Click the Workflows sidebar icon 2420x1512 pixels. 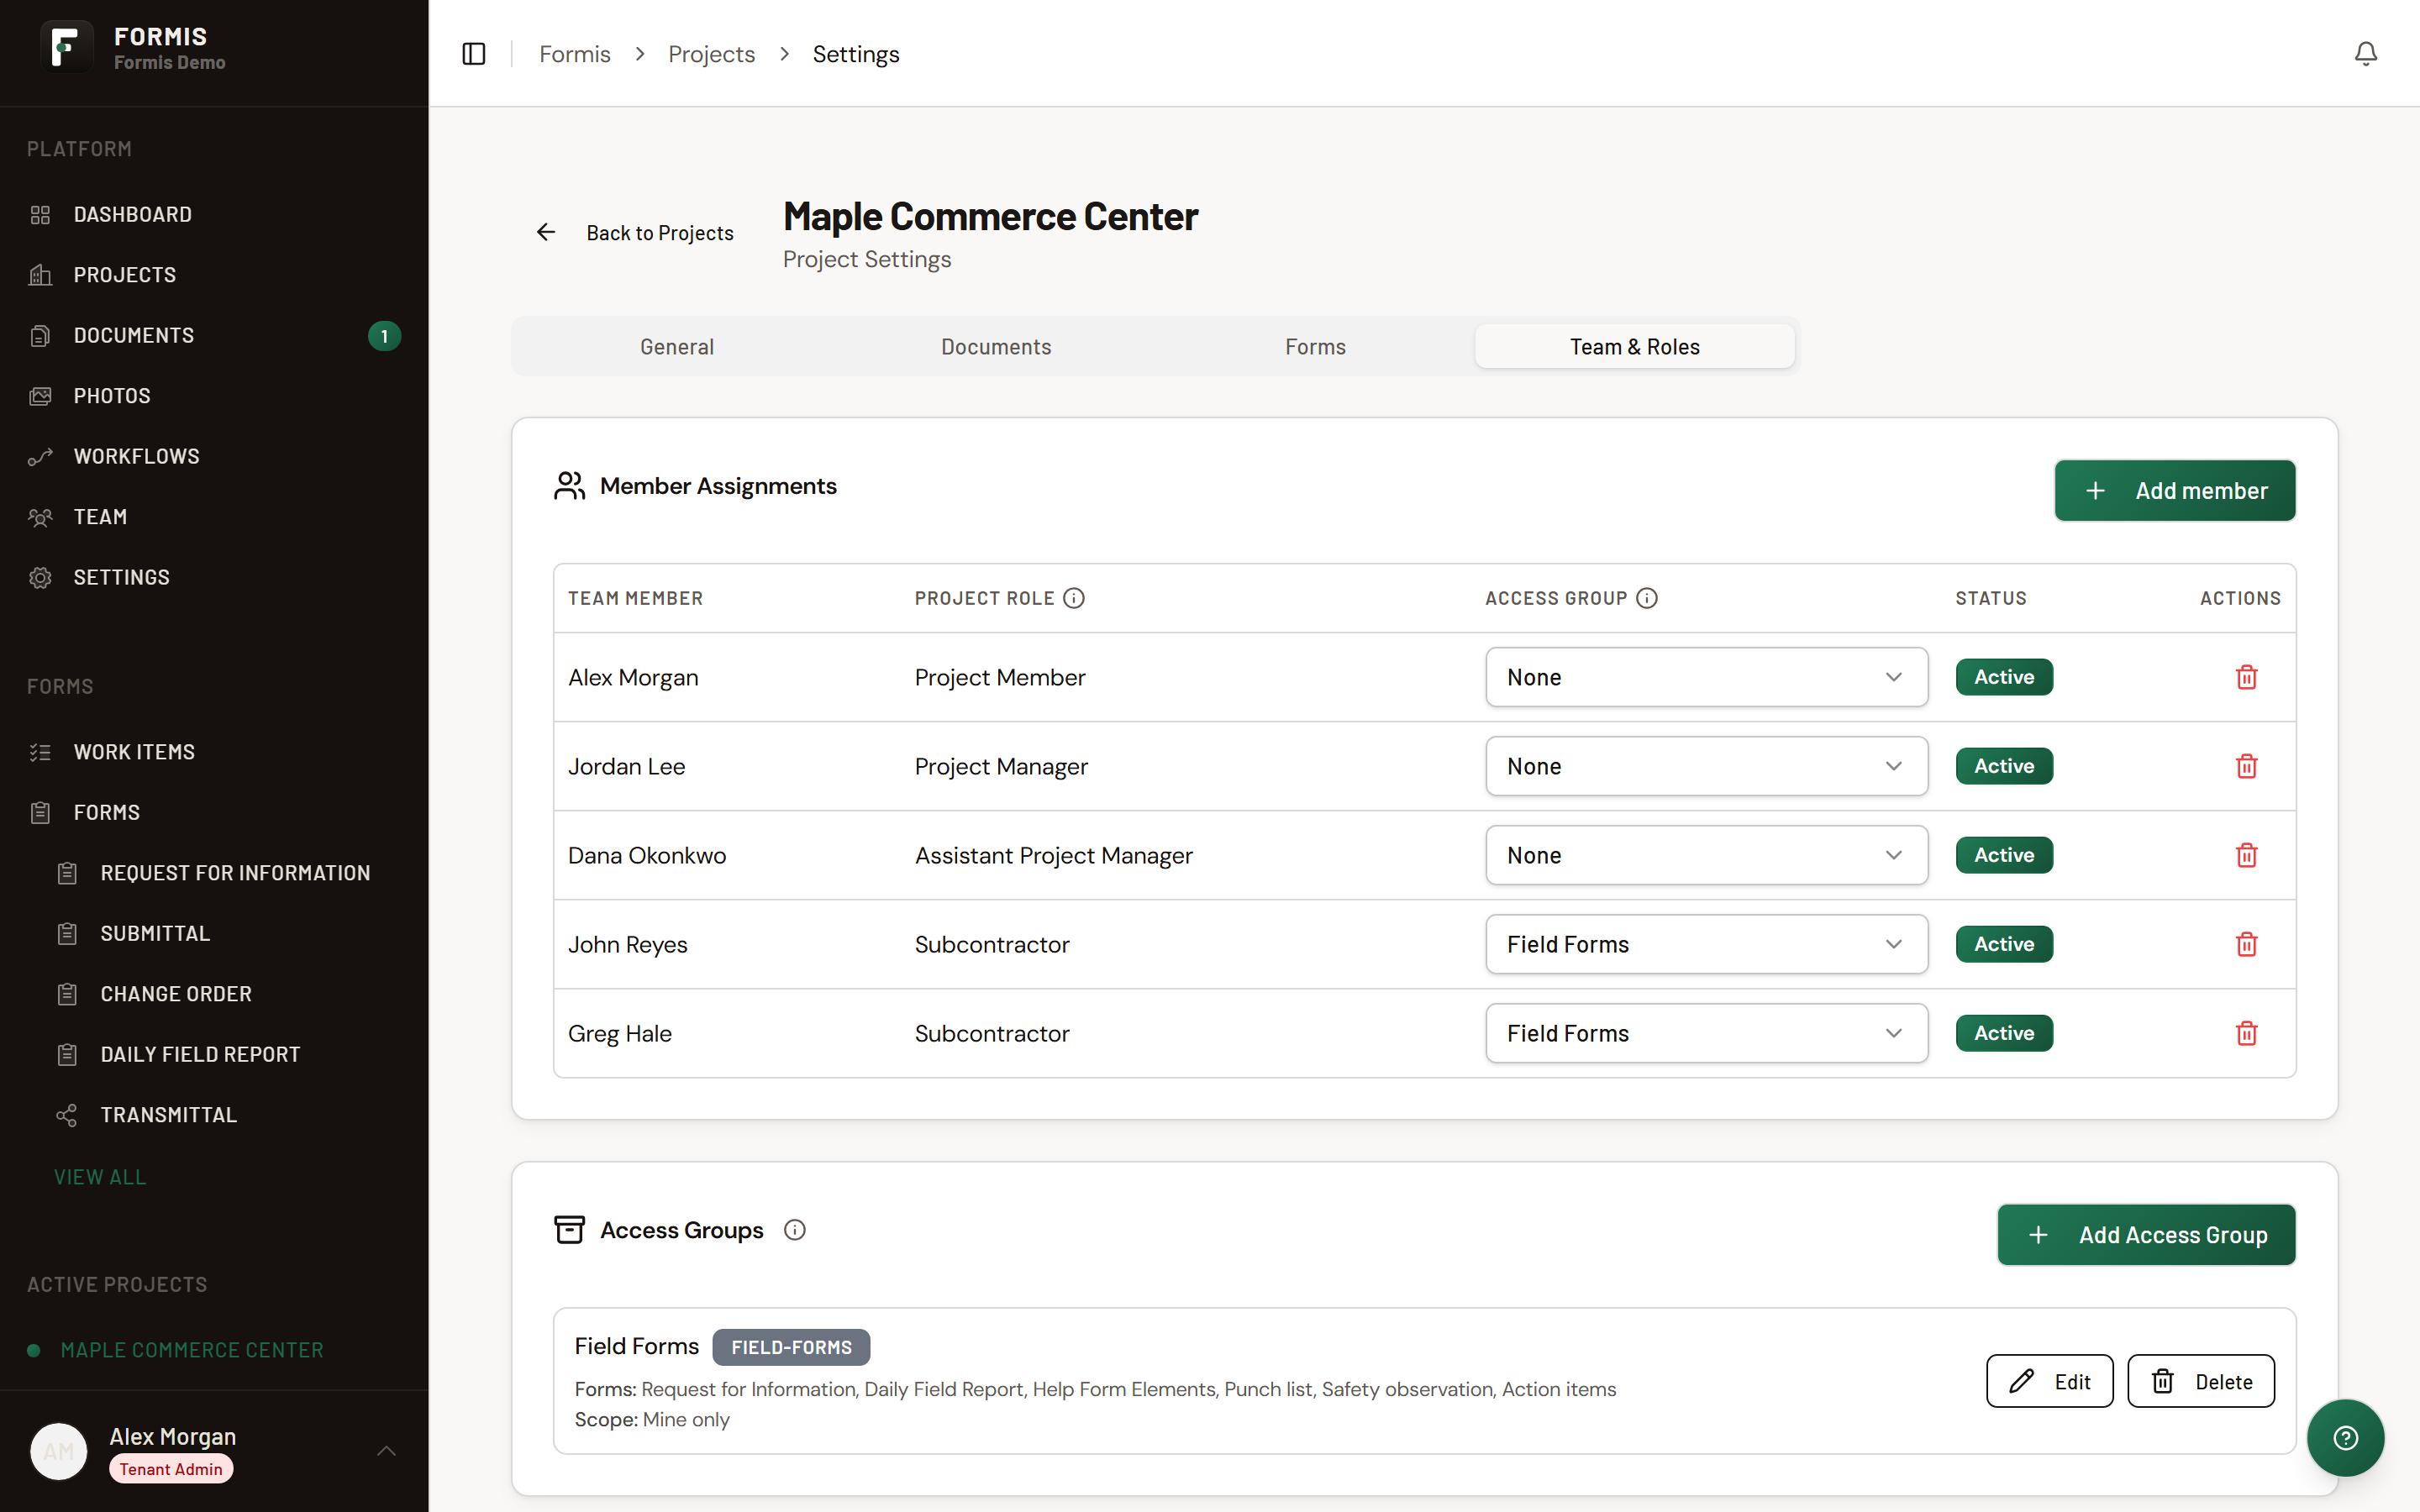click(x=40, y=457)
